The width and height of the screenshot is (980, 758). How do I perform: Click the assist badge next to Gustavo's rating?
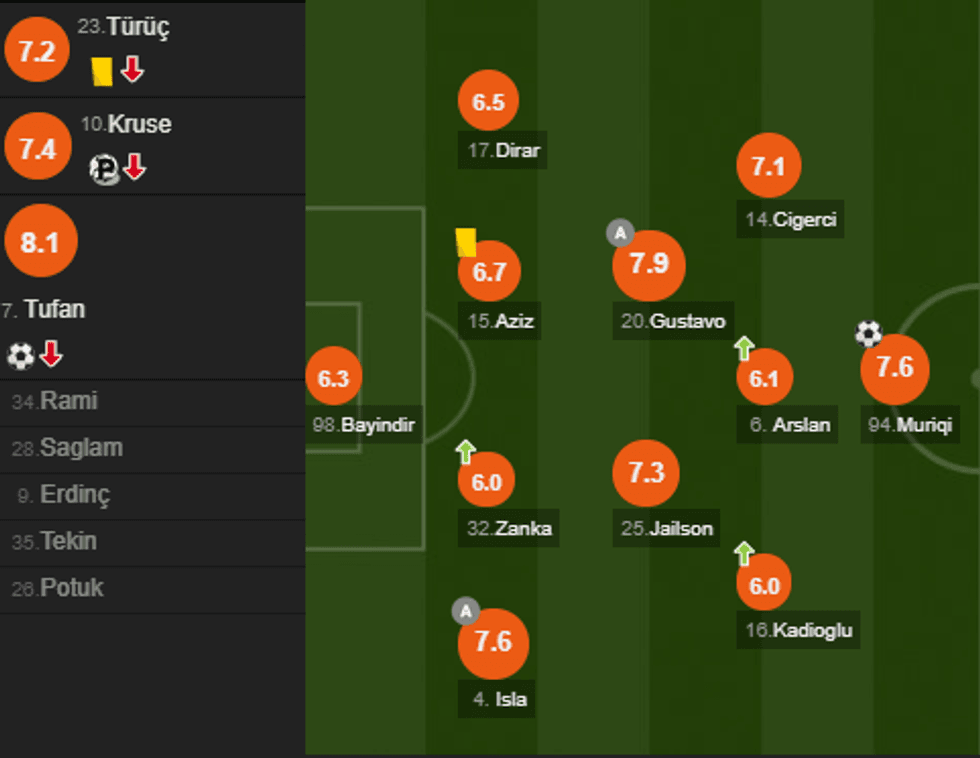click(x=620, y=234)
